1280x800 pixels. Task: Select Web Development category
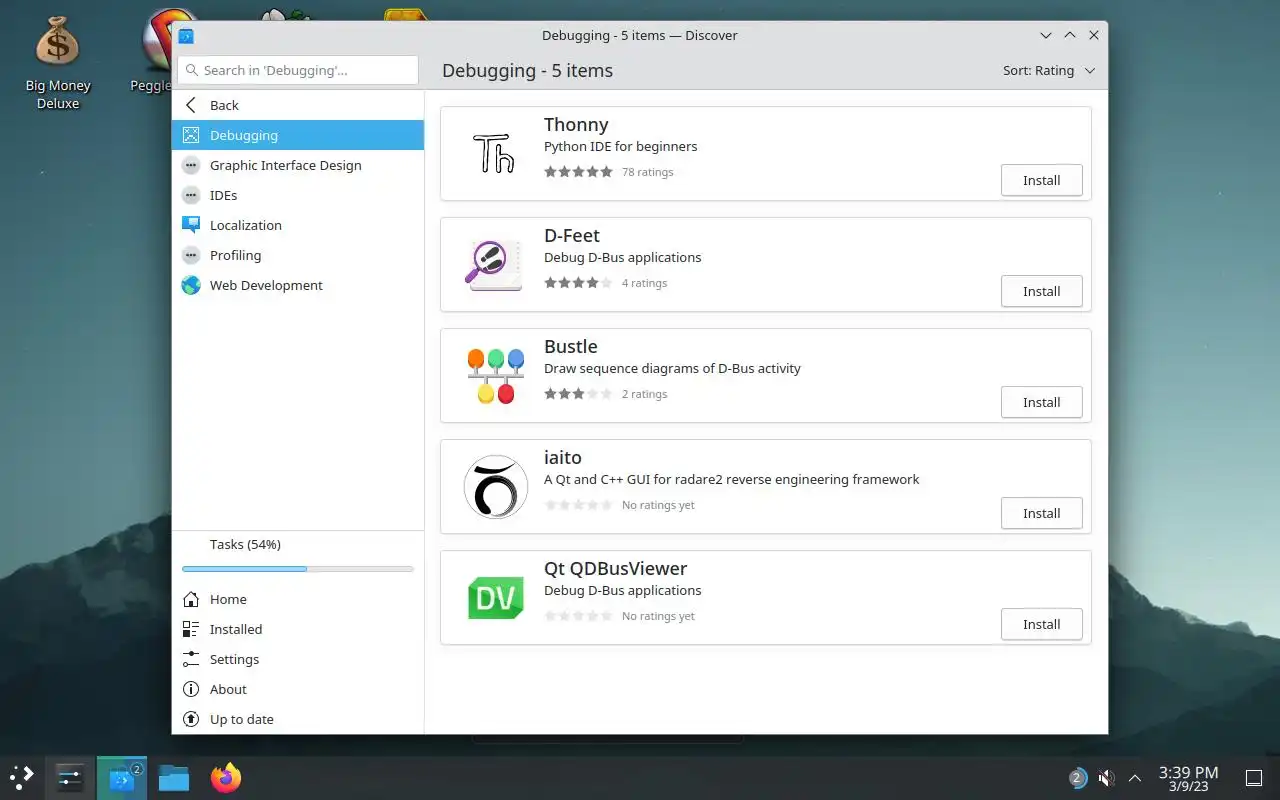tap(298, 285)
